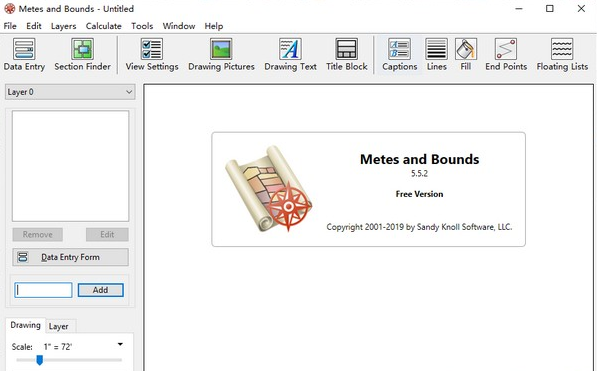This screenshot has height=371, width=597.
Task: Open the Data Entry toolbar tool
Action: [x=24, y=54]
